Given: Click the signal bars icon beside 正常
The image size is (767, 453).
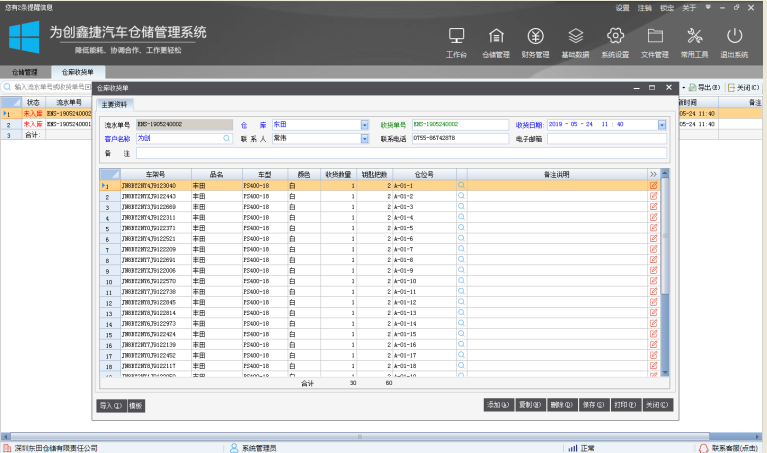Looking at the screenshot, I should (x=573, y=448).
